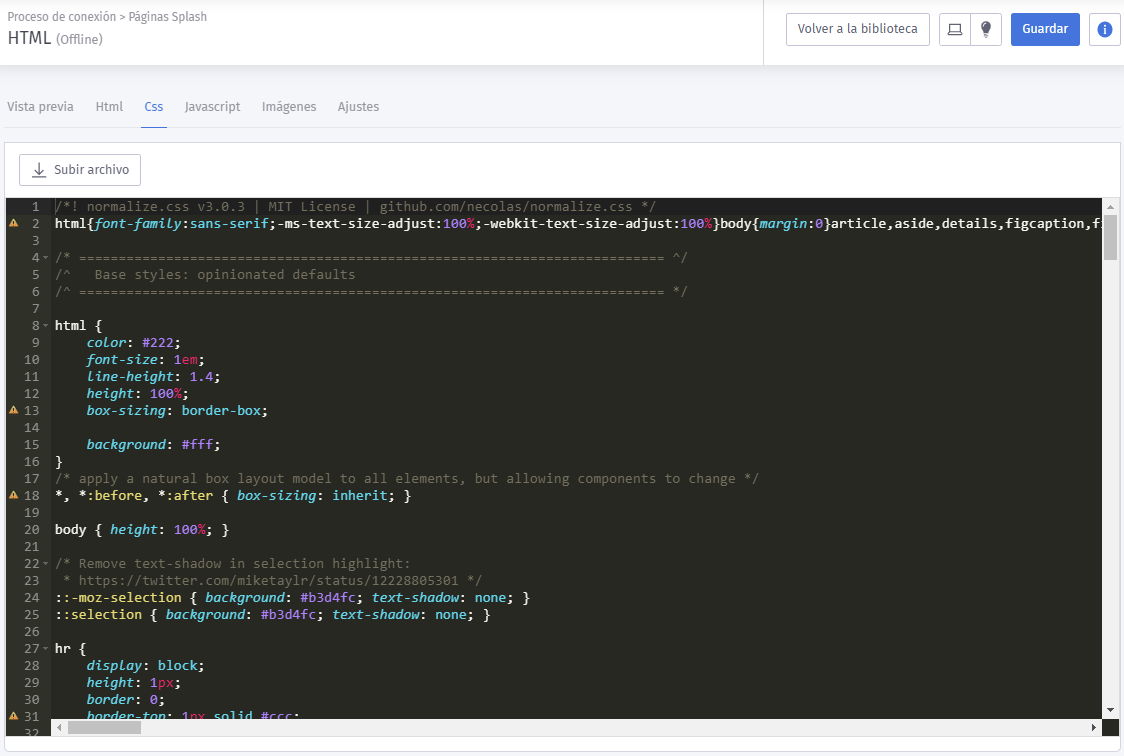
Task: Click the 'box-sizing: border-box;' line
Action: 177,411
